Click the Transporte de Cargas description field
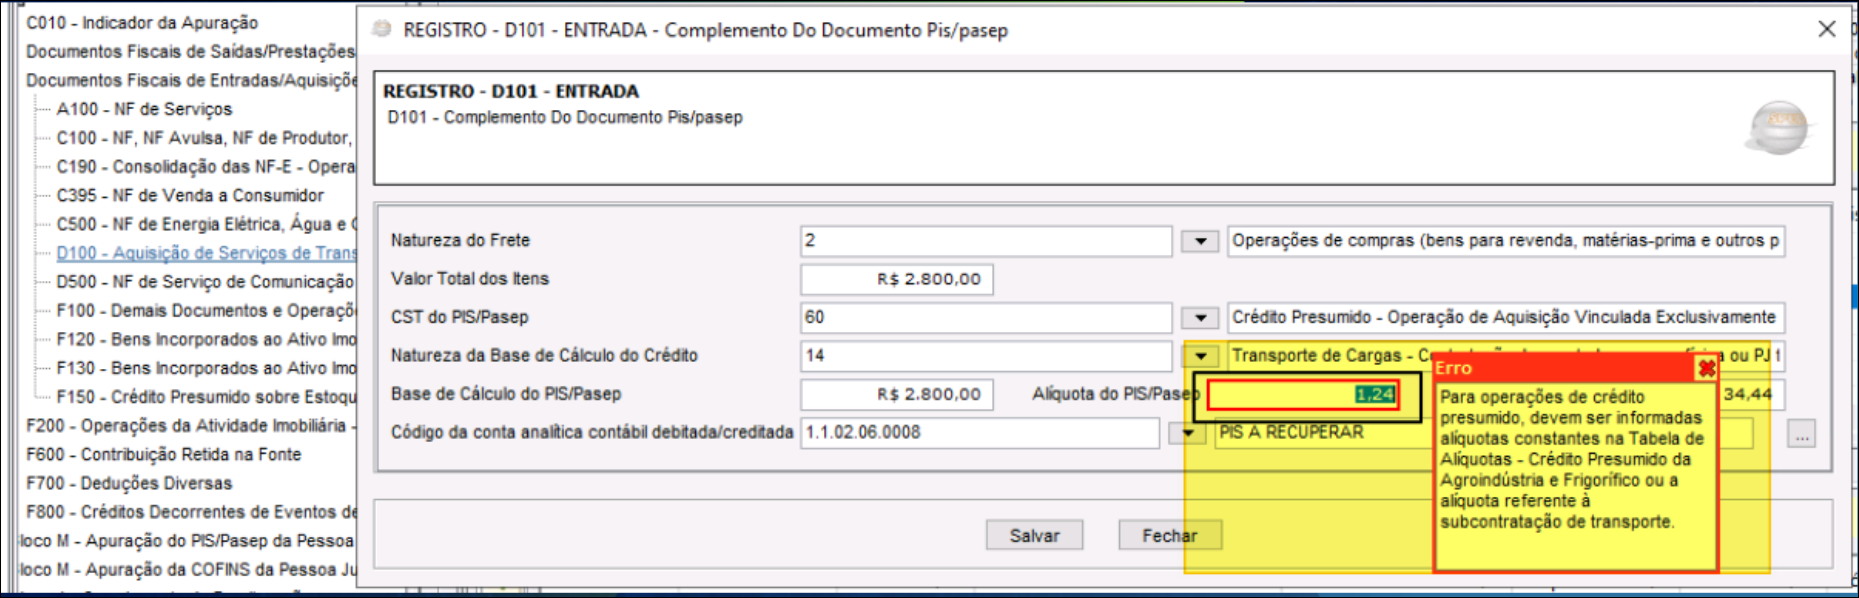Image resolution: width=1859 pixels, height=598 pixels. [1505, 356]
